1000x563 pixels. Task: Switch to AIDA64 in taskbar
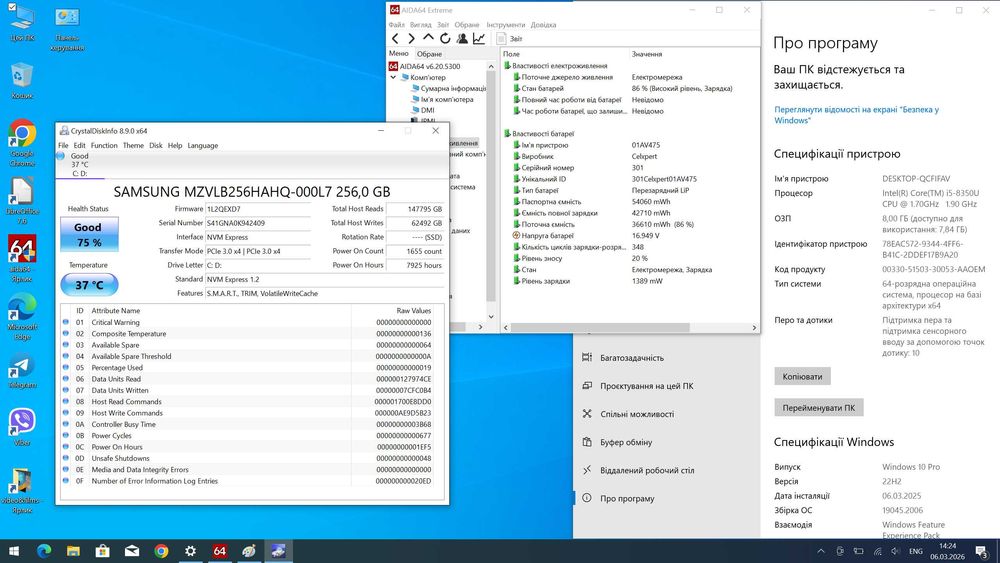[219, 551]
